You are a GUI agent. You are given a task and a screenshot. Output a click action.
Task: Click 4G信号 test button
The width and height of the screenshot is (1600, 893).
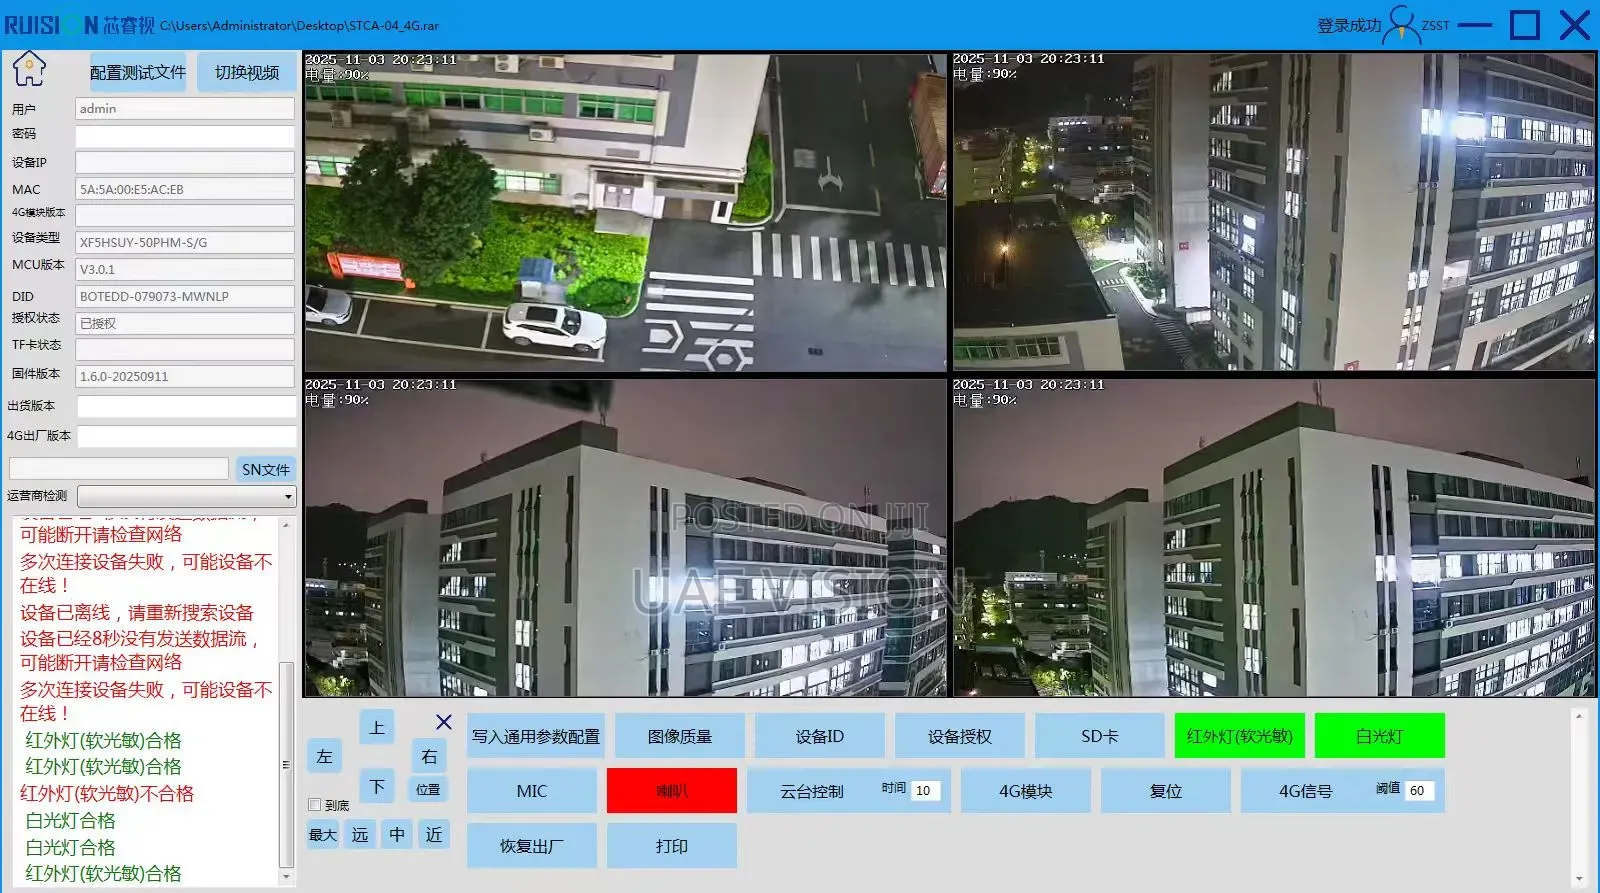[x=1306, y=791]
